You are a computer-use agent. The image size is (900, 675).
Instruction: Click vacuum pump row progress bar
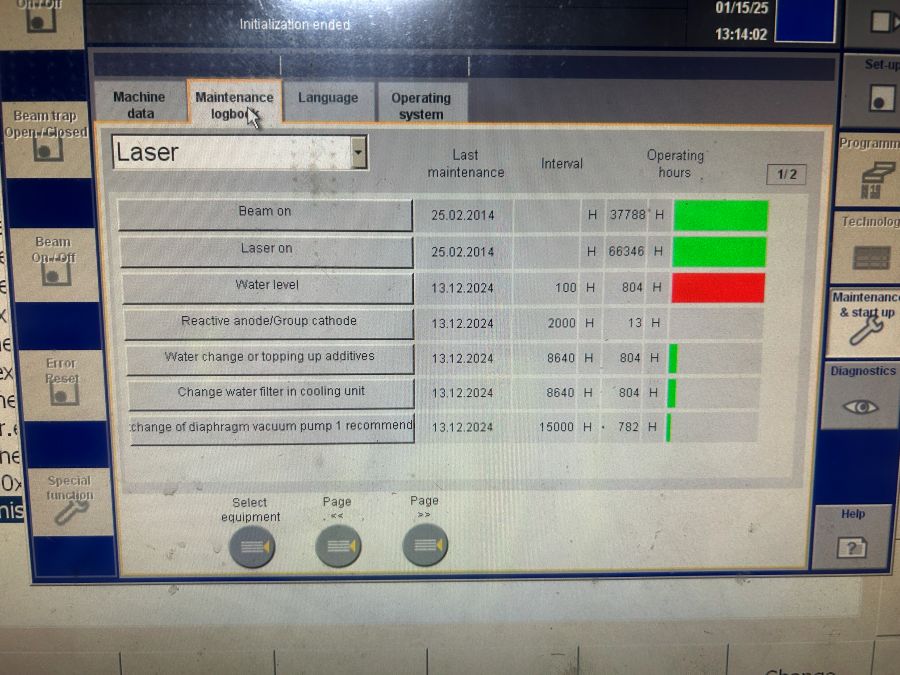click(712, 428)
